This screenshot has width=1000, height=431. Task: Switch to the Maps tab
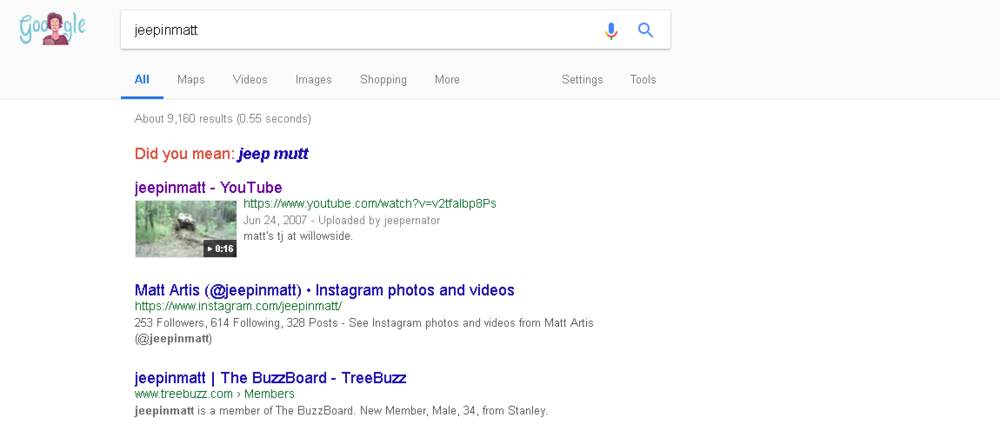point(191,80)
